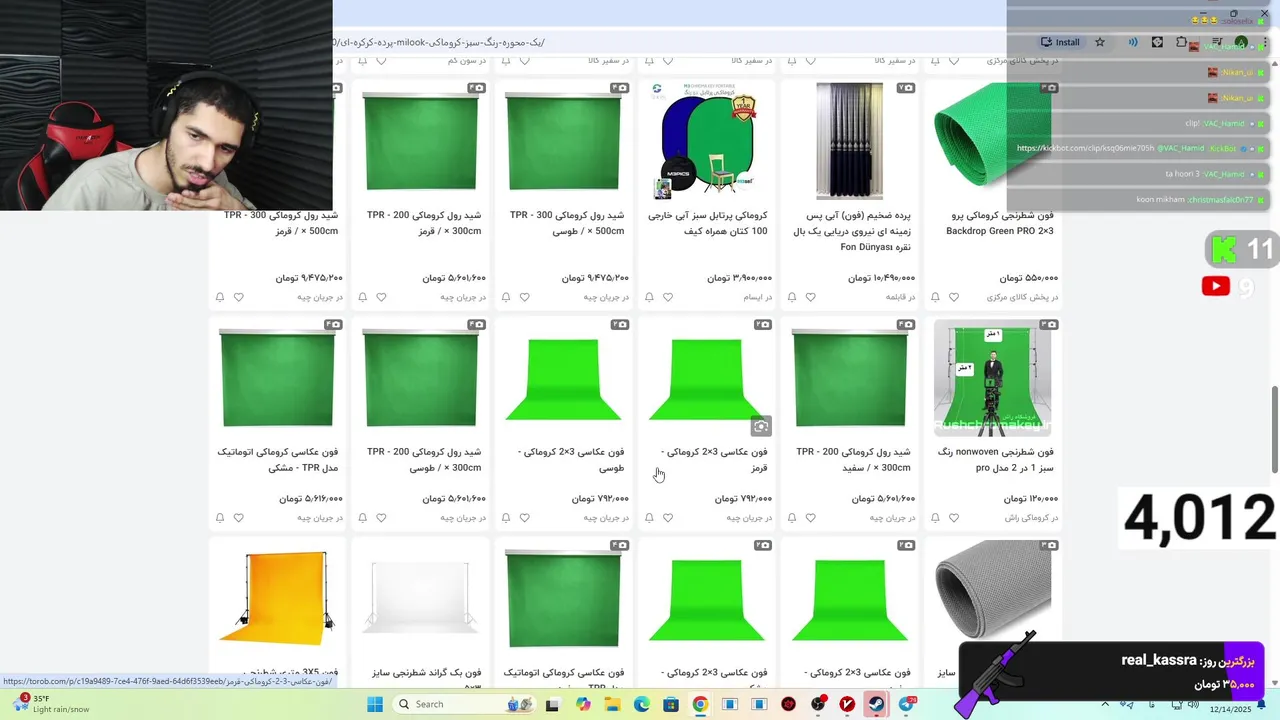Favorite the پرده ضخیم Fon Dünyası product (heart)
Screen dimensions: 1280x720
pos(811,297)
